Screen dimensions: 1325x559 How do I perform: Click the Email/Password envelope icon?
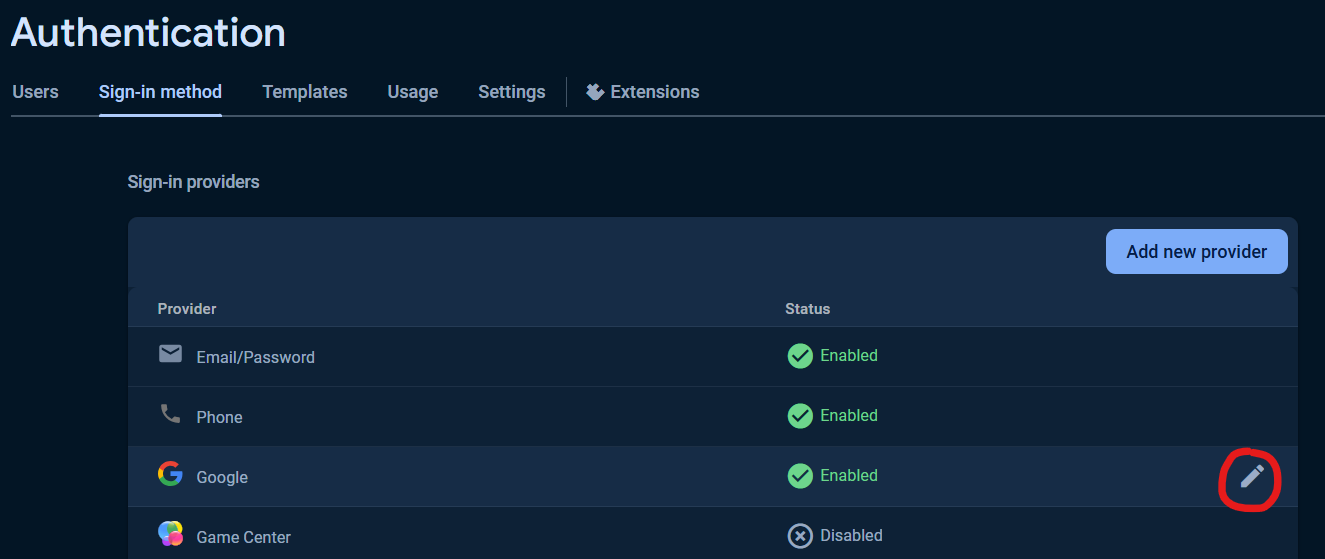170,354
